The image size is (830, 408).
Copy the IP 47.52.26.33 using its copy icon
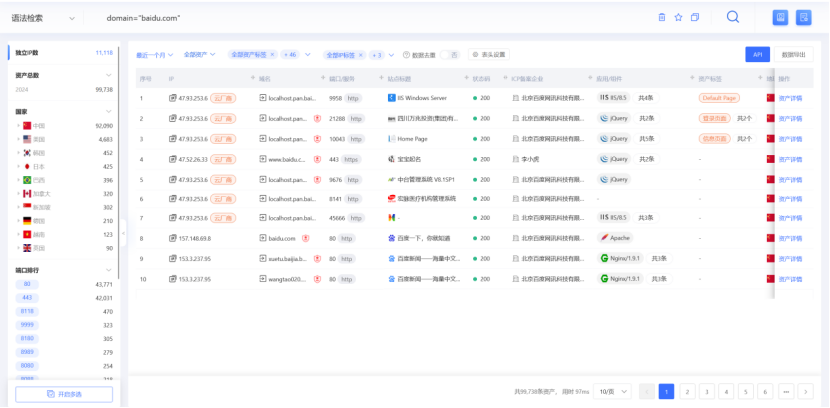(x=173, y=159)
